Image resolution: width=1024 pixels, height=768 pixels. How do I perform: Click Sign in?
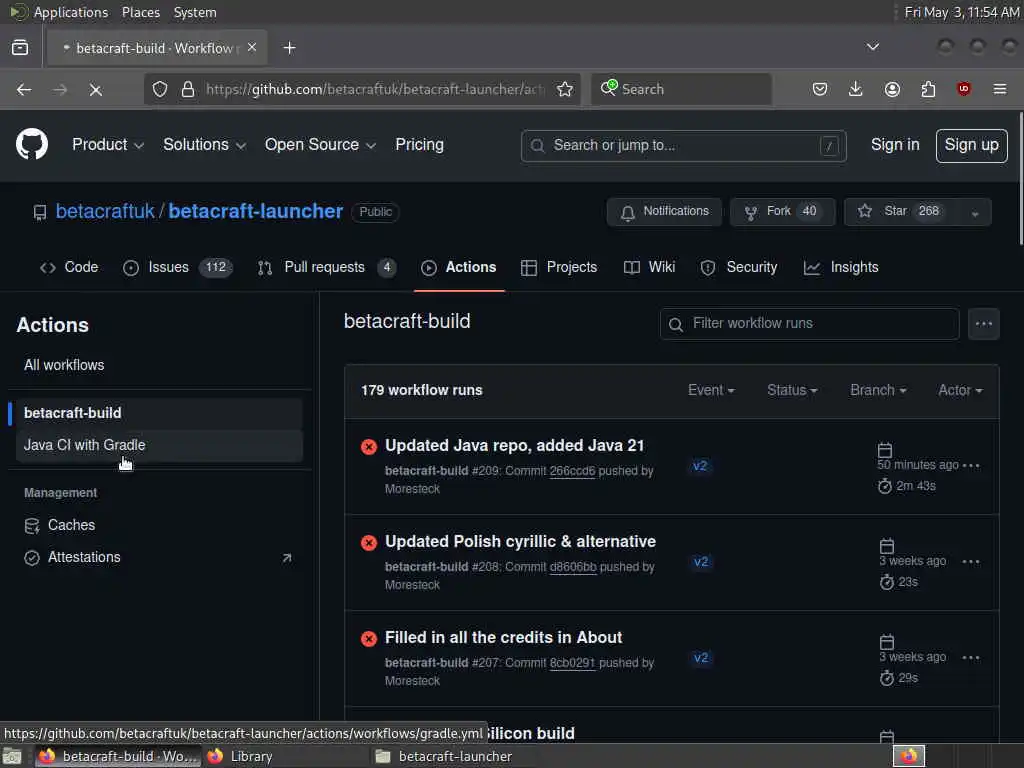tap(895, 145)
